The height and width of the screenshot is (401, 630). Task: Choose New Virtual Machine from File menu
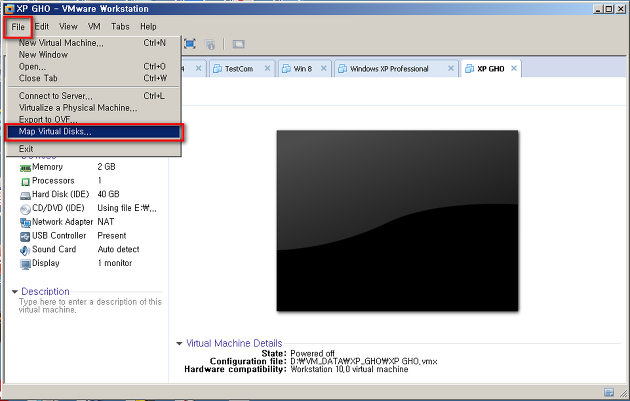[x=94, y=43]
